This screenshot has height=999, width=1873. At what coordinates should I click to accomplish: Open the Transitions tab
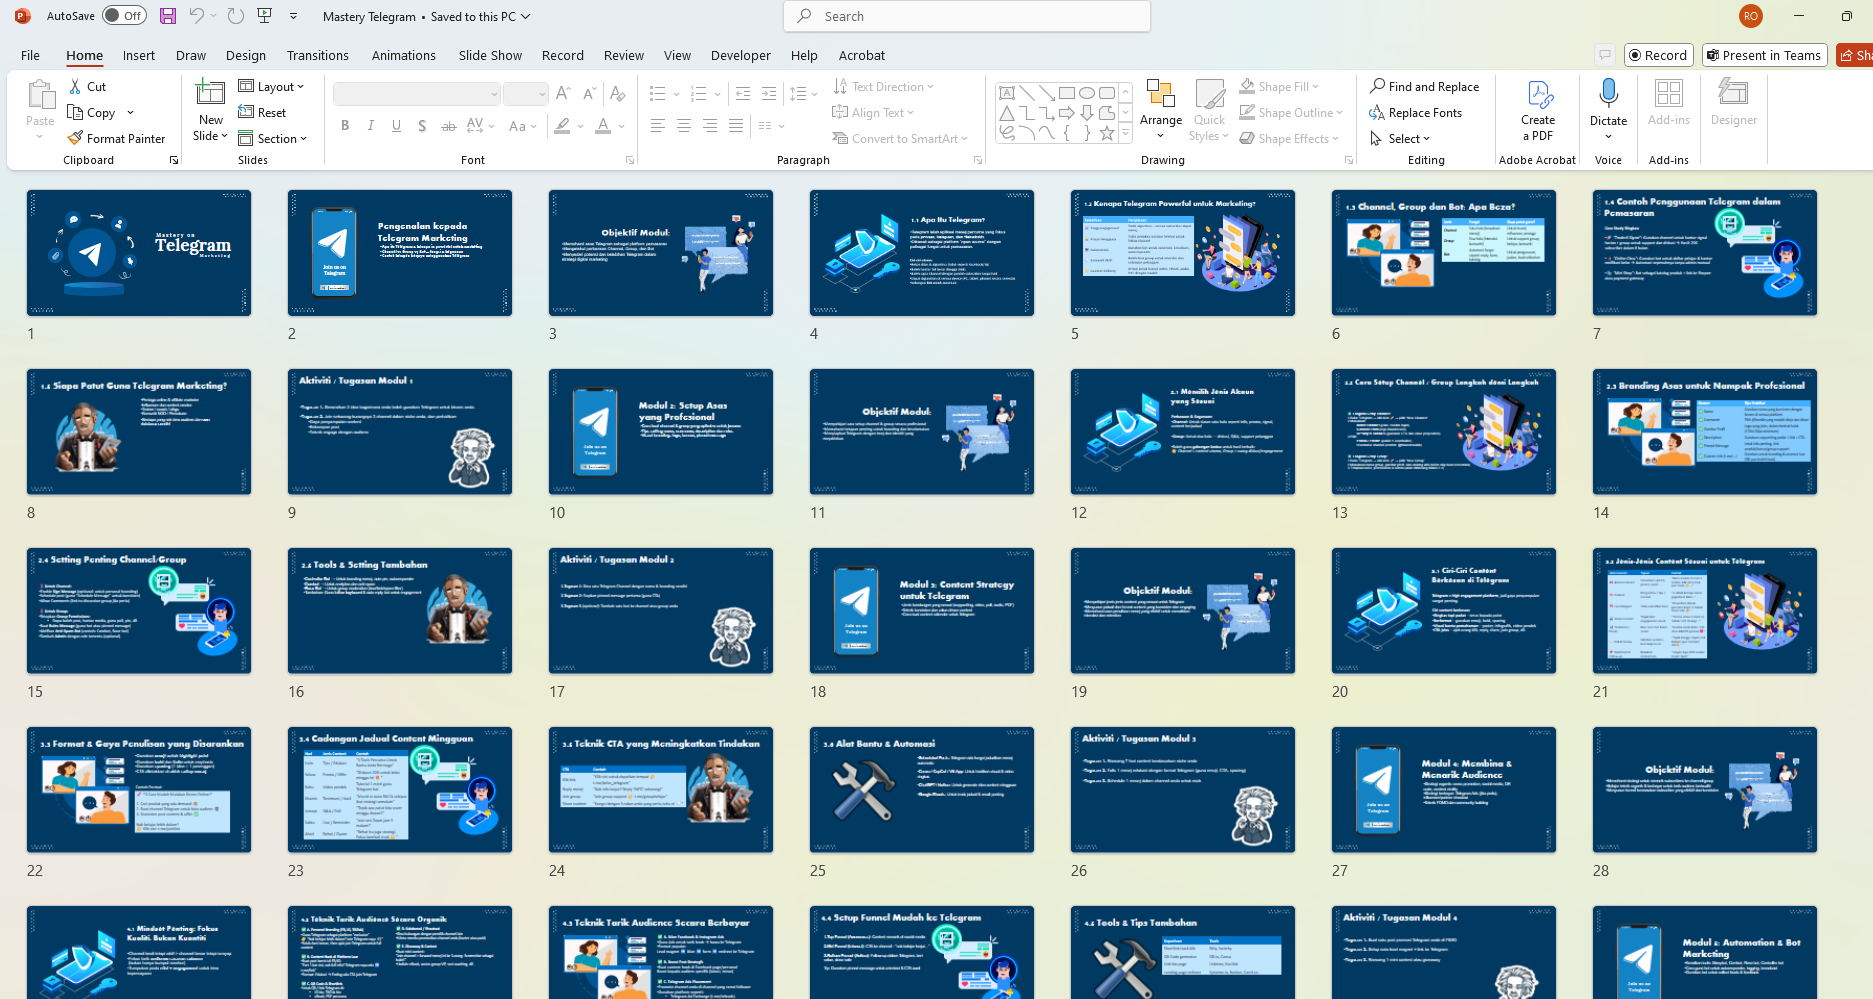point(318,55)
